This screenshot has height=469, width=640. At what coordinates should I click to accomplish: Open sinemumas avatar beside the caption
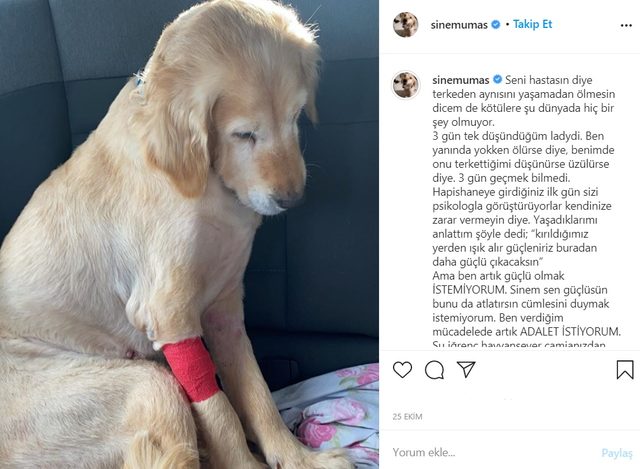point(405,84)
